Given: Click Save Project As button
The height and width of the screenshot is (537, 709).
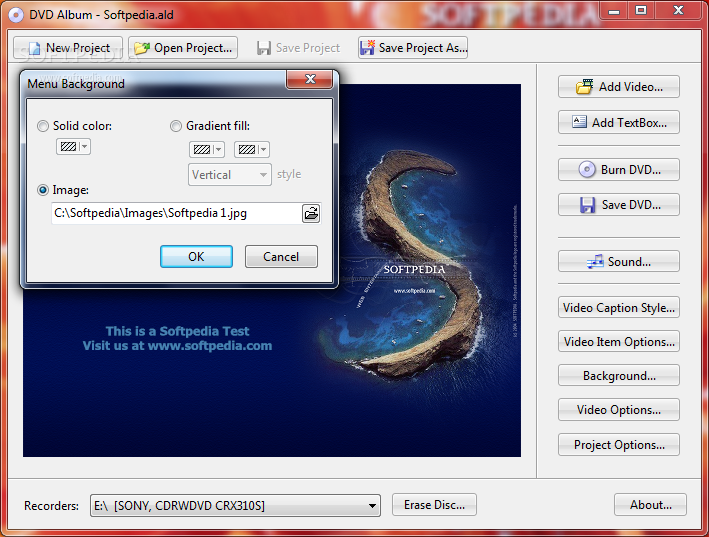Looking at the screenshot, I should (x=413, y=48).
